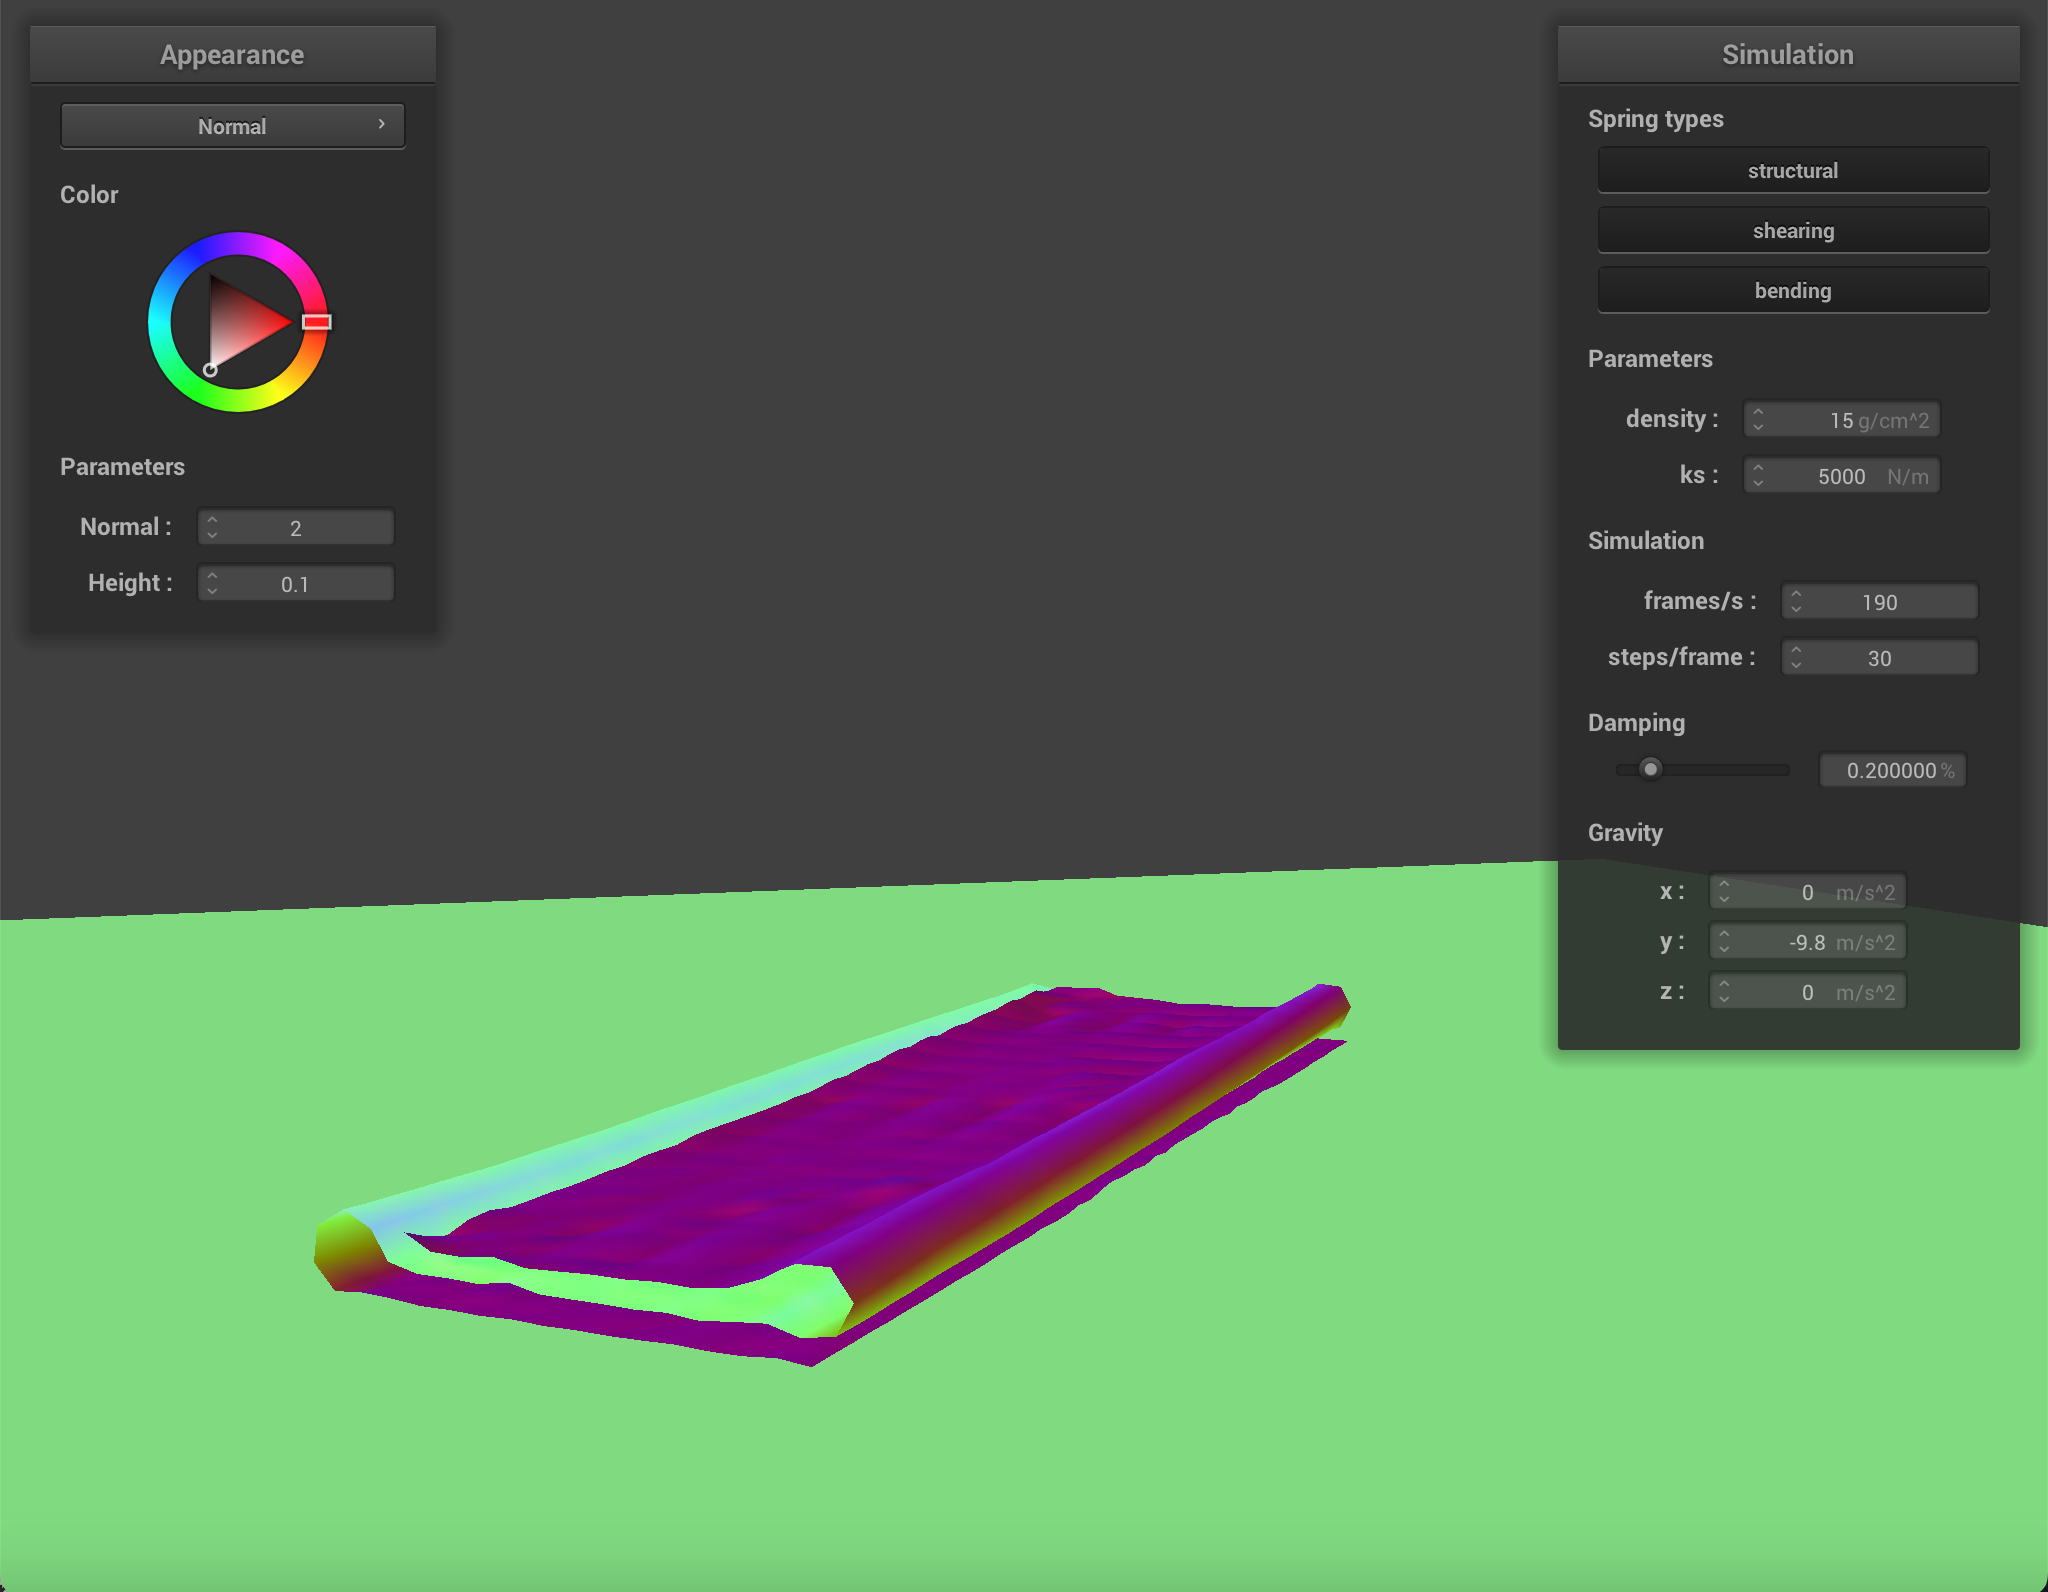Click the 'Gravity' section label
The width and height of the screenshot is (2048, 1592).
pyautogui.click(x=1625, y=833)
